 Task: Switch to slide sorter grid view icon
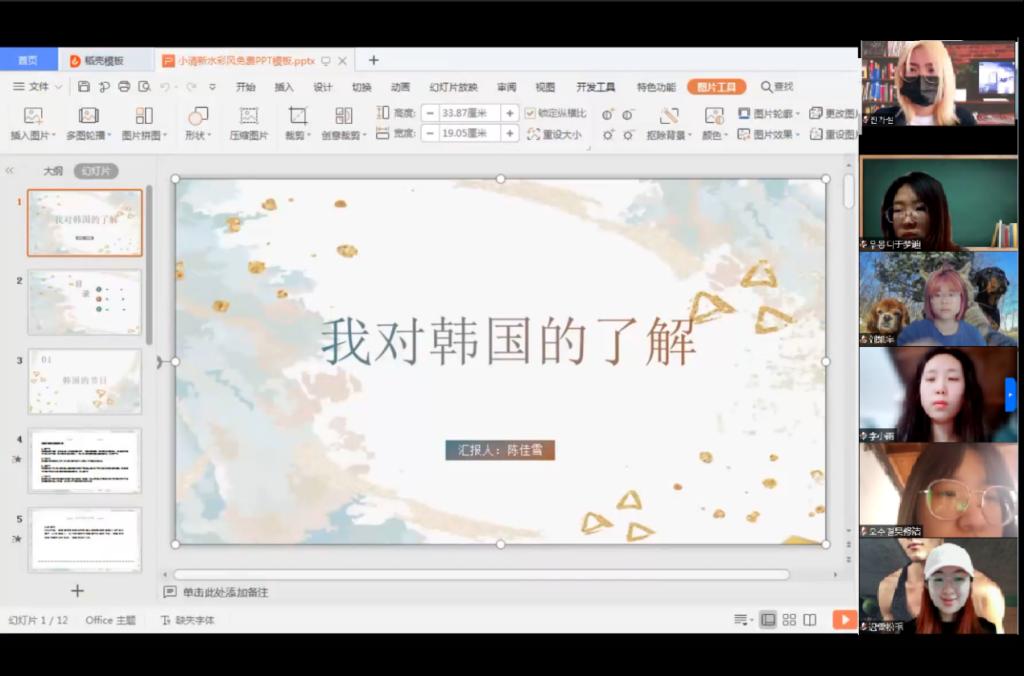pos(789,620)
